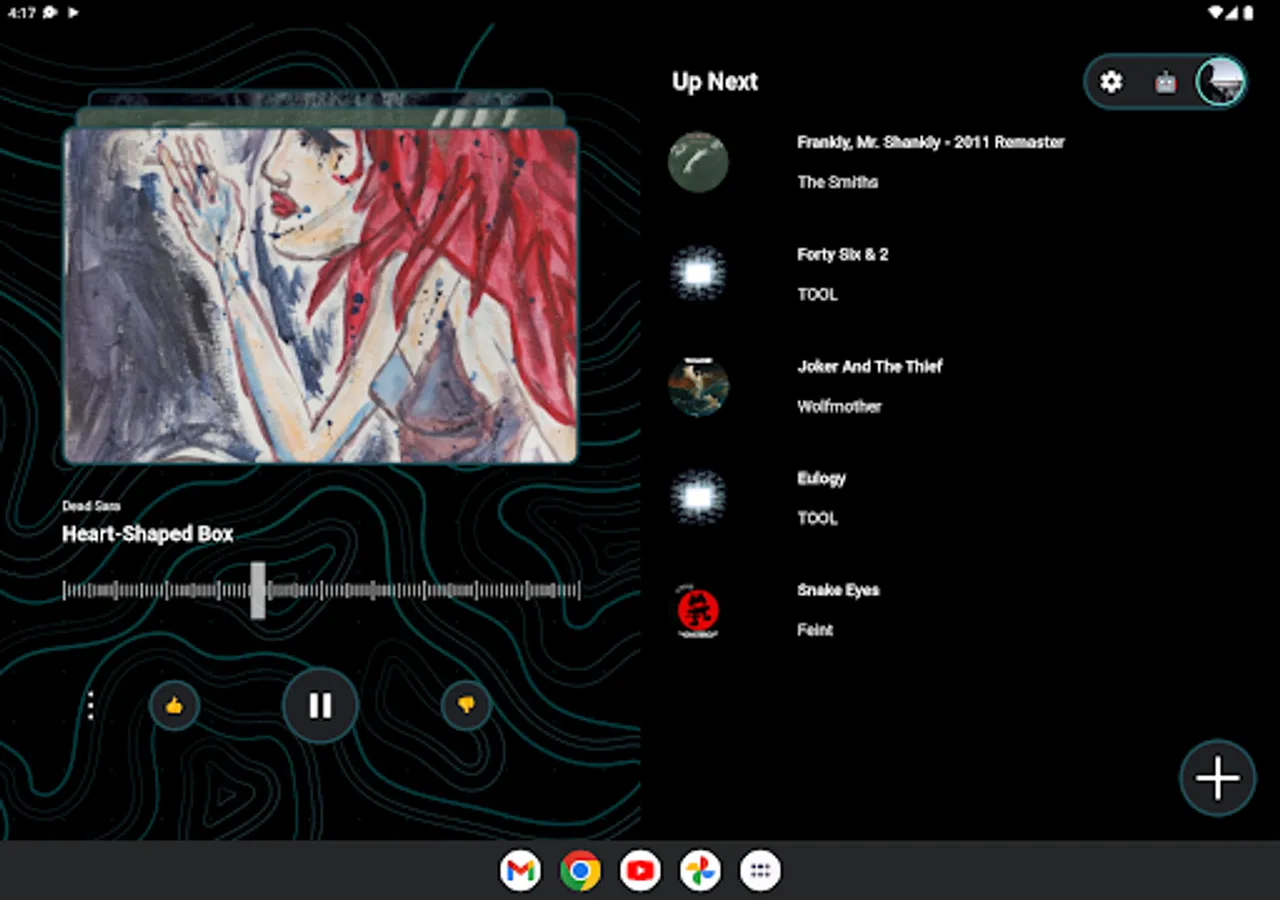Viewport: 1280px width, 900px height.
Task: Play "Joker And The Thief" from queue
Action: (870, 366)
